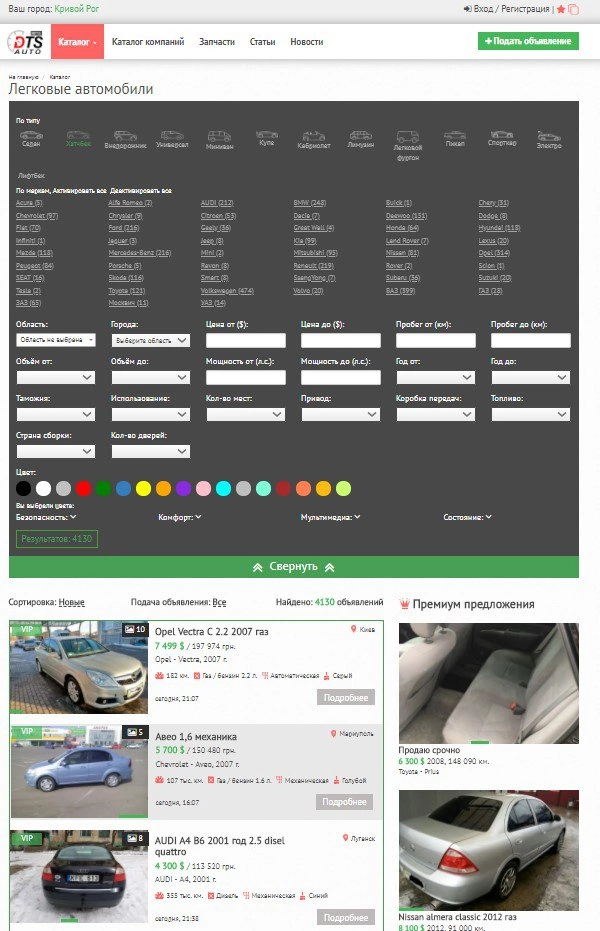This screenshot has width=600, height=931.
Task: Pick the black color swatch
Action: (x=23, y=489)
